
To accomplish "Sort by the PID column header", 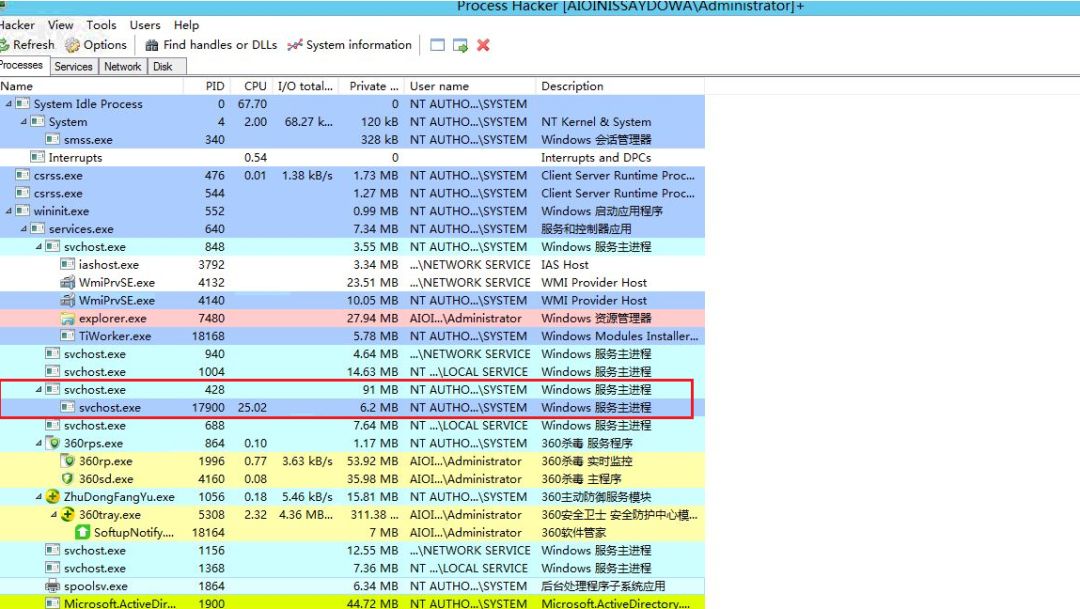I will point(215,86).
